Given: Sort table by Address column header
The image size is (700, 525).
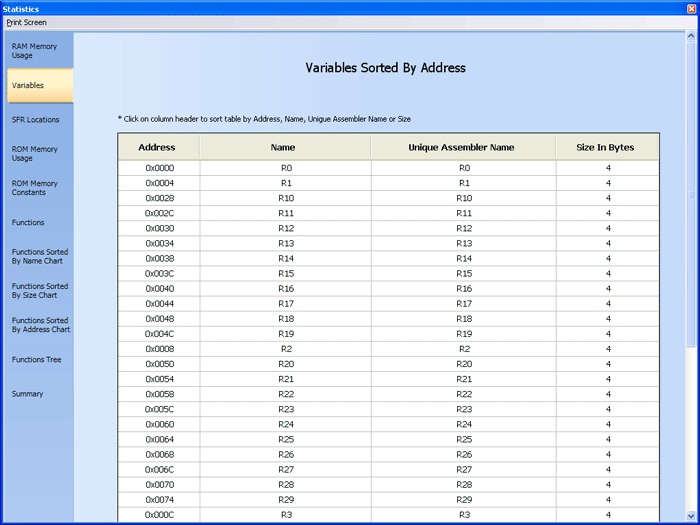Looking at the screenshot, I should [159, 147].
